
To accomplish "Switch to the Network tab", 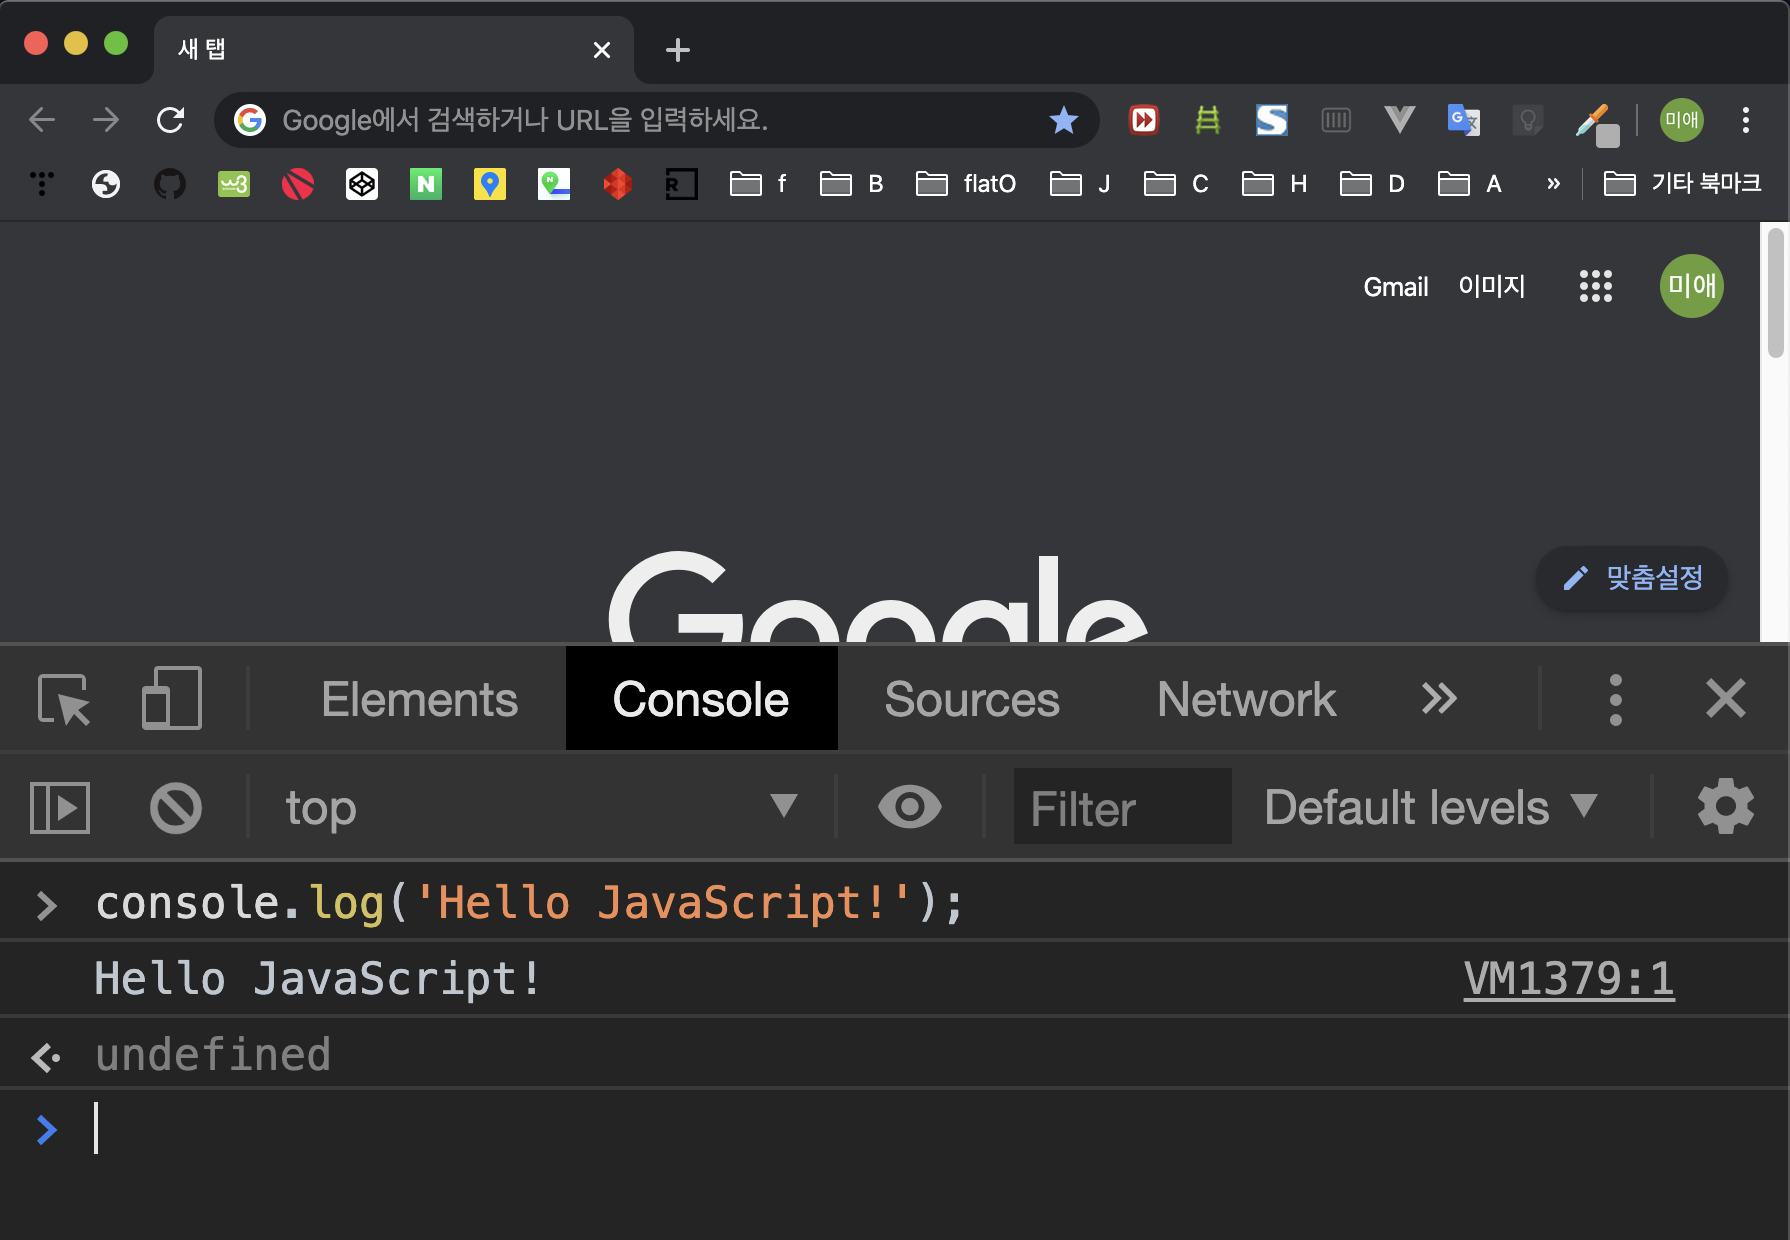I will pos(1246,699).
